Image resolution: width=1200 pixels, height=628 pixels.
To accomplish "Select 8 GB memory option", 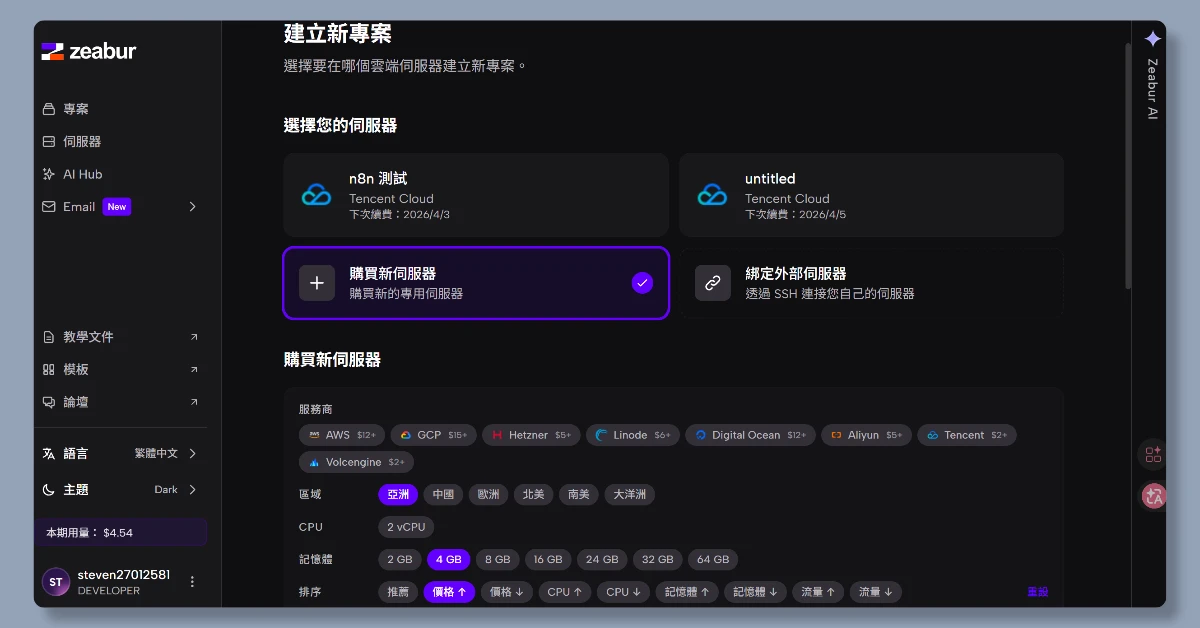I will [497, 560].
